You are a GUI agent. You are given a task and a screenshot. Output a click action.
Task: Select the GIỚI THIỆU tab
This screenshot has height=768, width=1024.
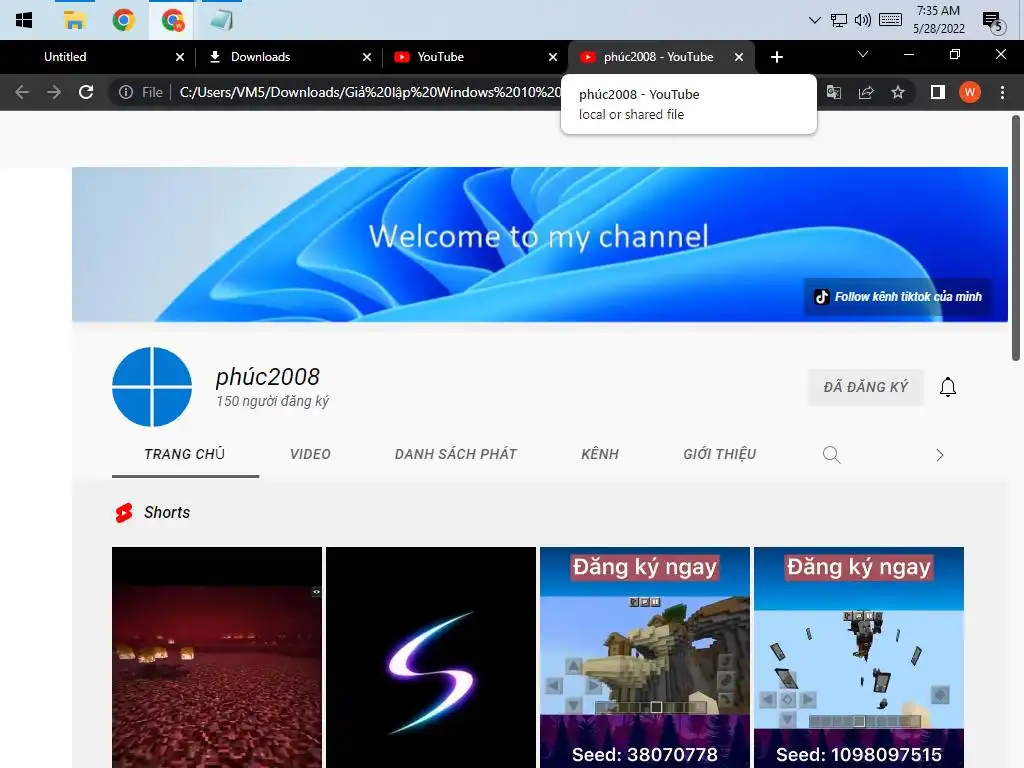point(720,454)
